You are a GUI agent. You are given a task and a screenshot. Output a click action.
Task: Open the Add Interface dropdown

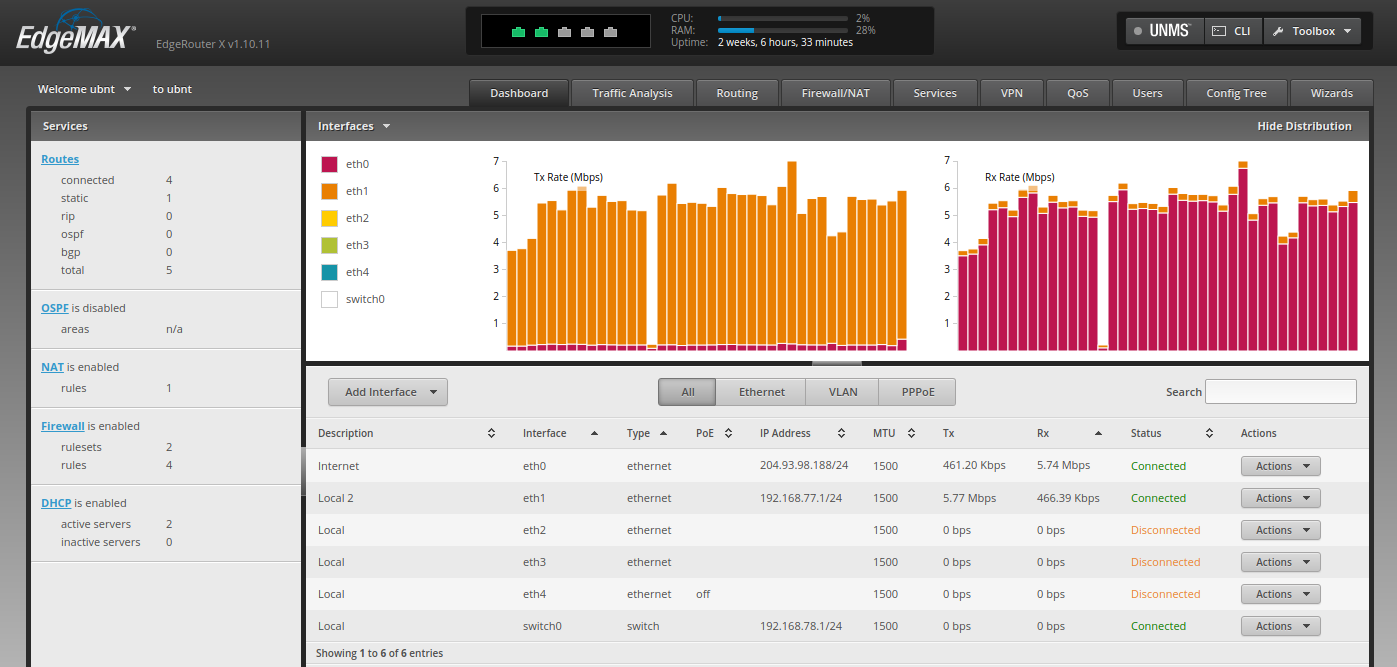[388, 392]
